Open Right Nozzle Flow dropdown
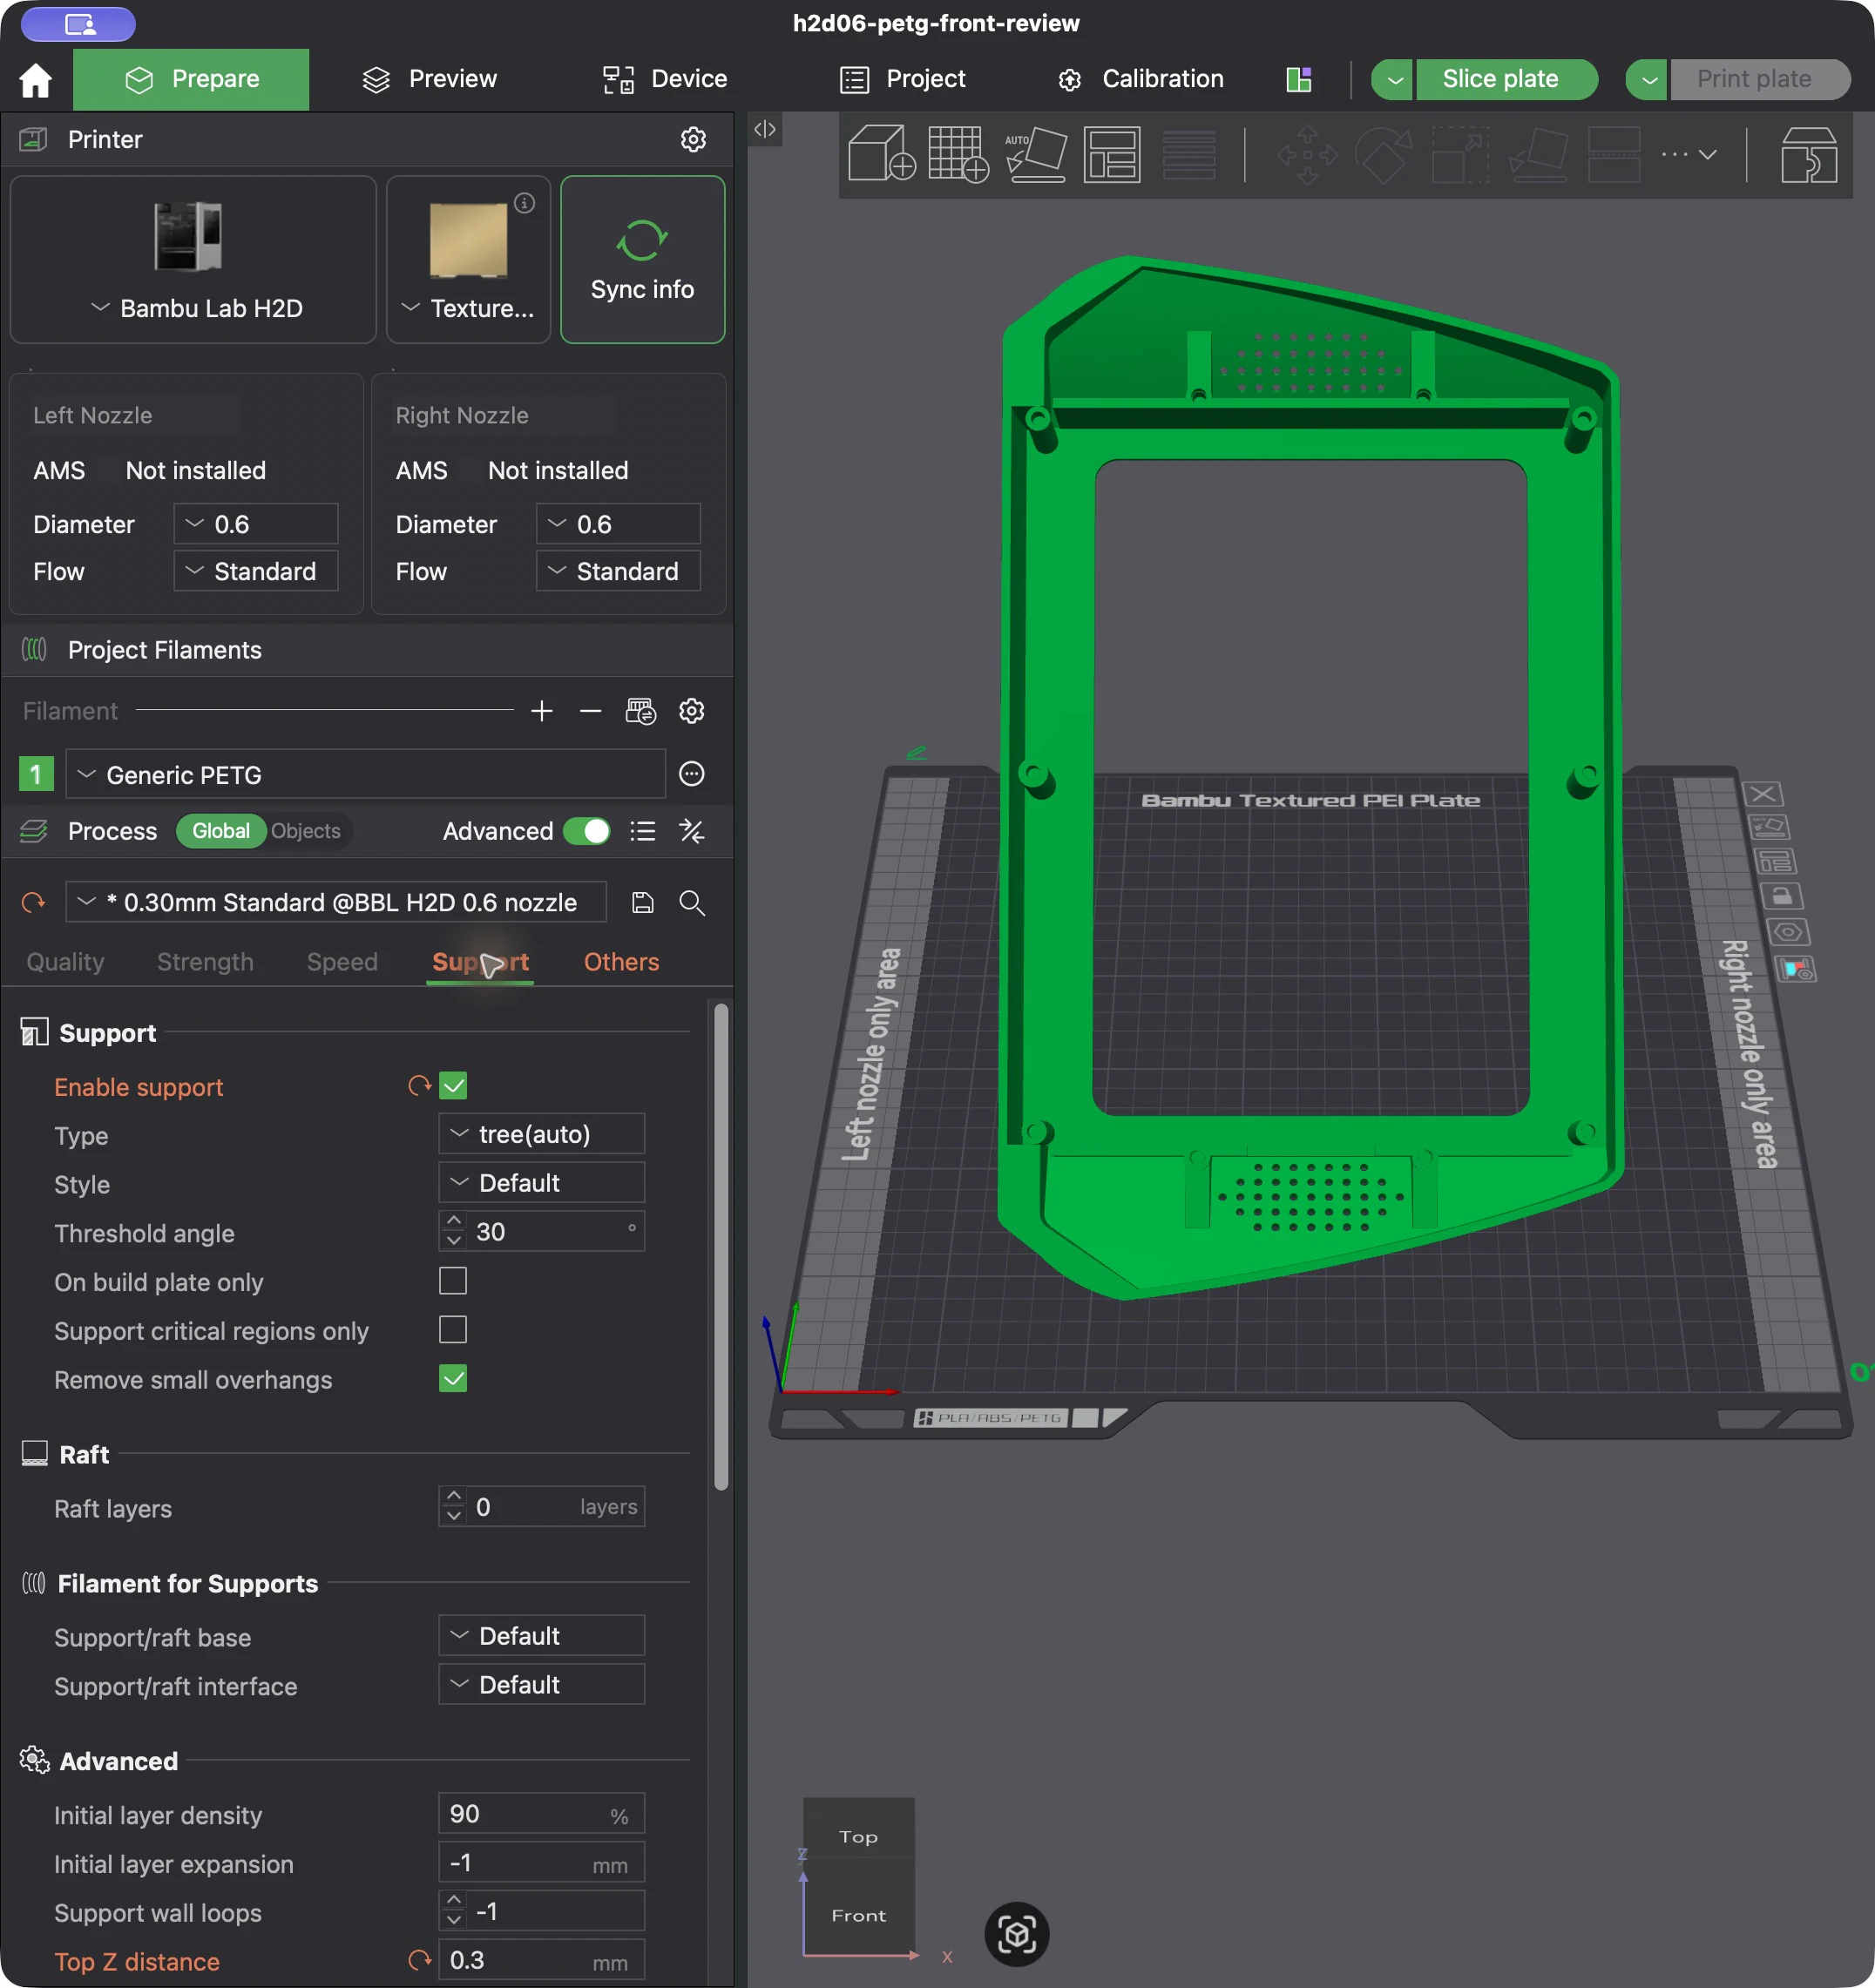 point(618,571)
